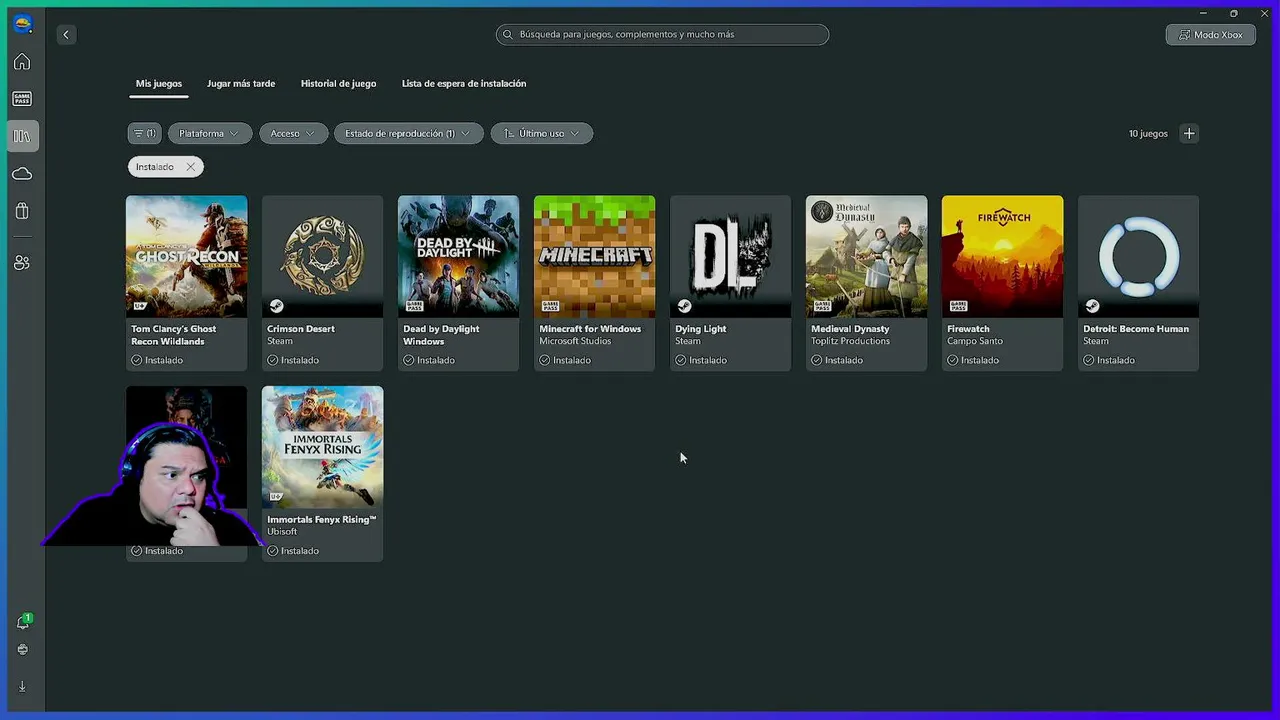
Task: Click the Ubisoft badge on Ghost Recon artwork
Action: (140, 306)
